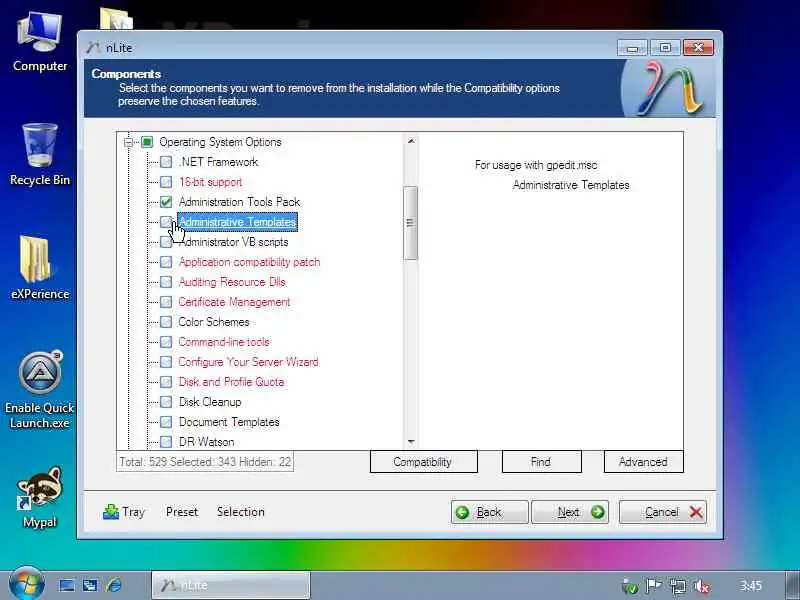
Task: Click the green shield tray icon
Action: pyautogui.click(x=630, y=587)
